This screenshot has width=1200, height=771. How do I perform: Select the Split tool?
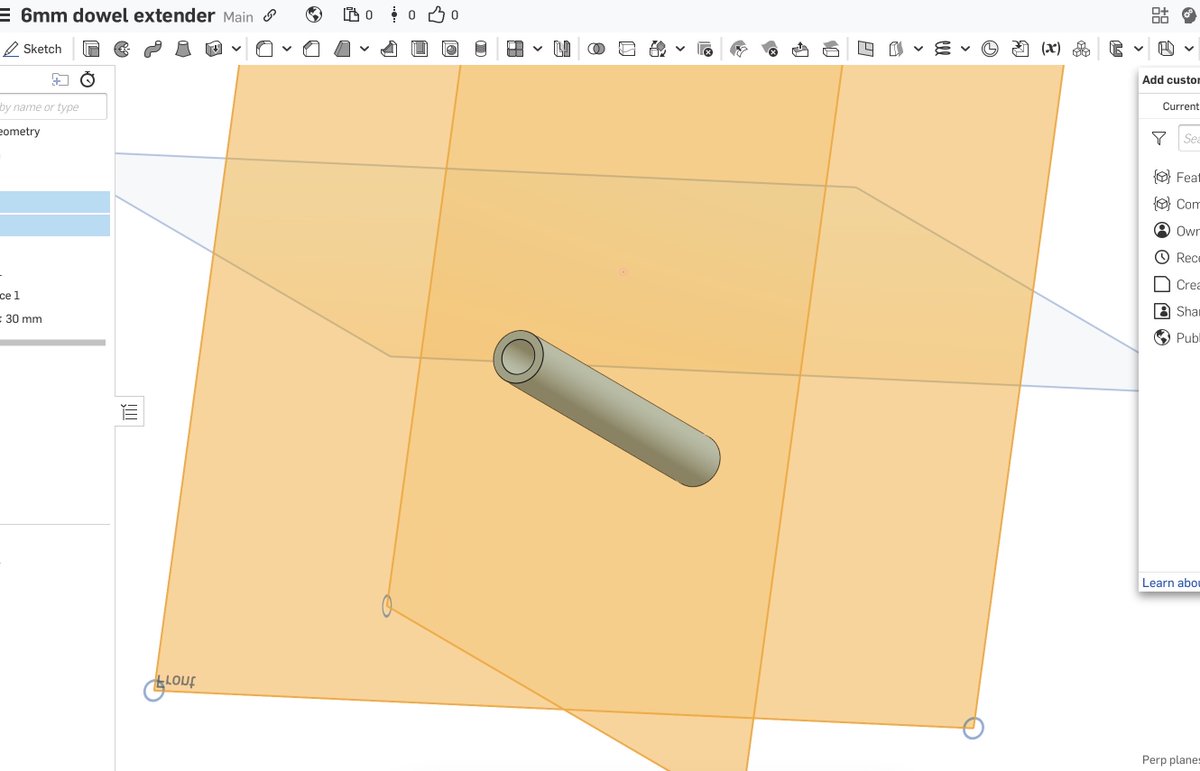pos(627,48)
